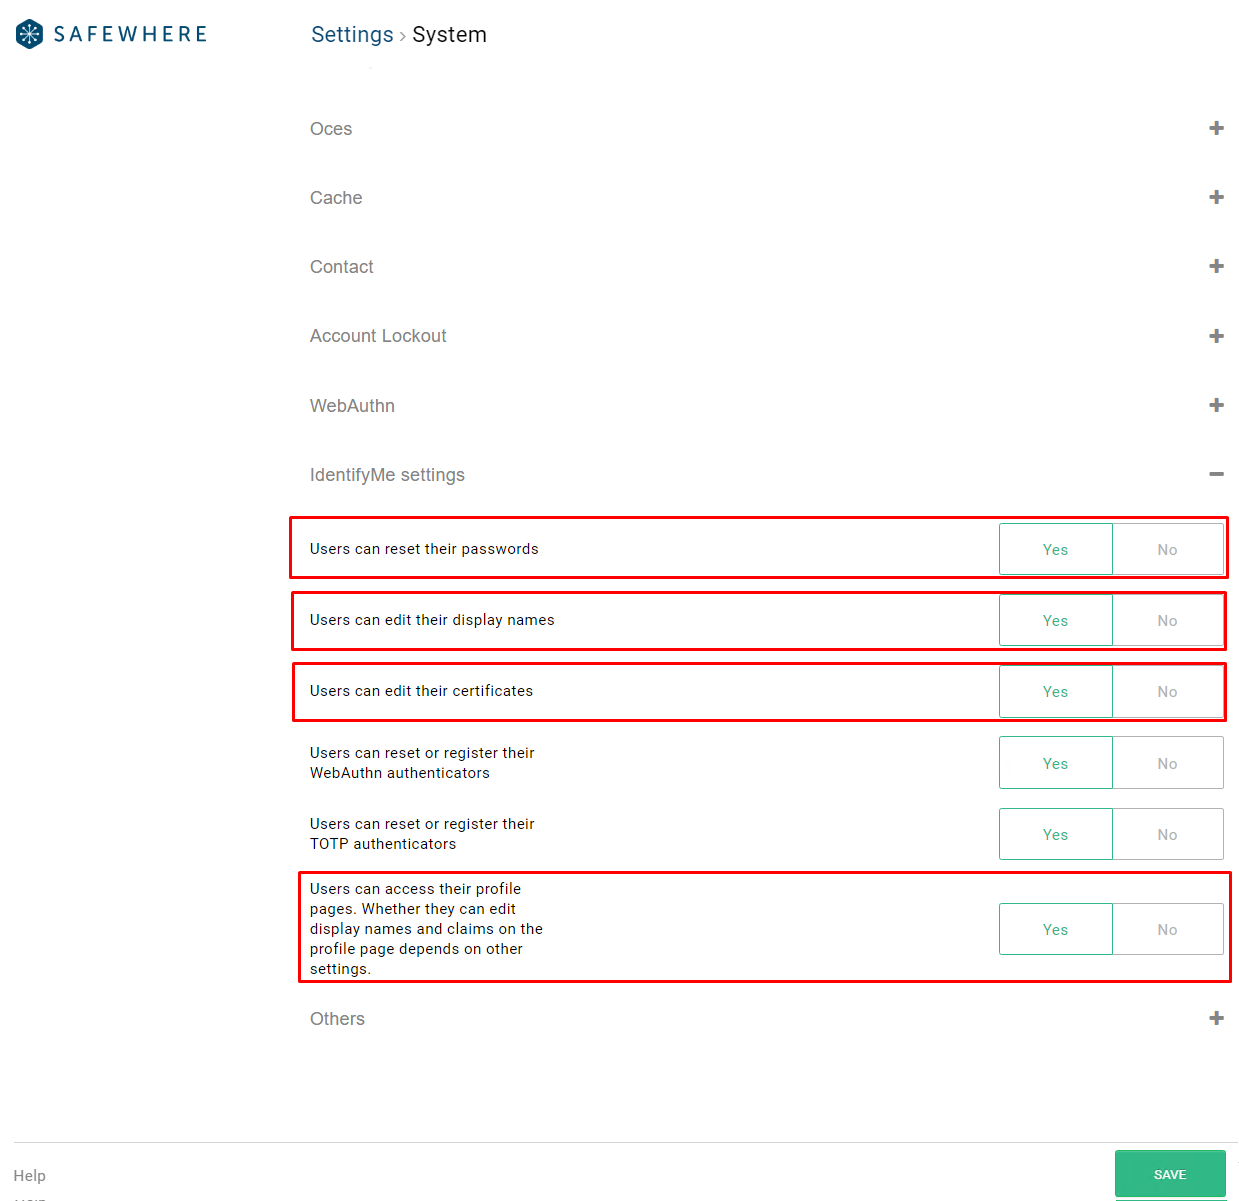This screenshot has width=1239, height=1201.
Task: Enable TOTP authenticators reset with Yes
Action: click(x=1055, y=835)
